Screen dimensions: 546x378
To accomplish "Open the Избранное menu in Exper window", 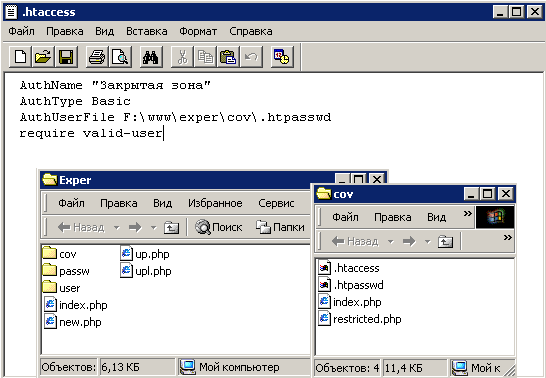I will 215,203.
